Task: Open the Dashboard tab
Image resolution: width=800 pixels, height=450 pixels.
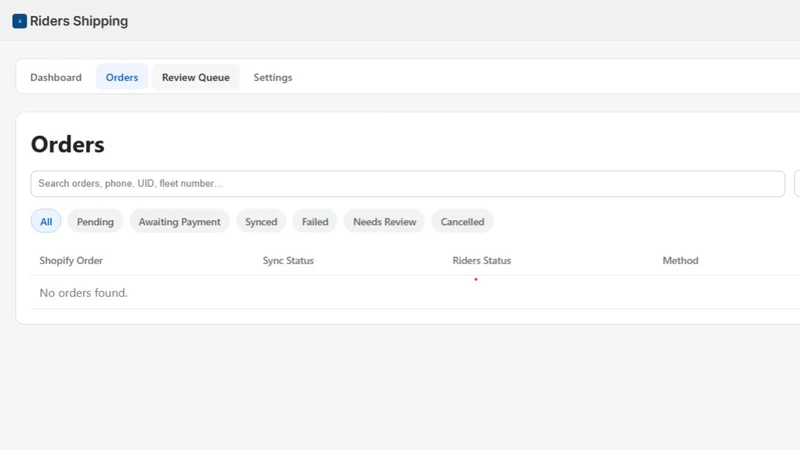Action: click(x=56, y=77)
